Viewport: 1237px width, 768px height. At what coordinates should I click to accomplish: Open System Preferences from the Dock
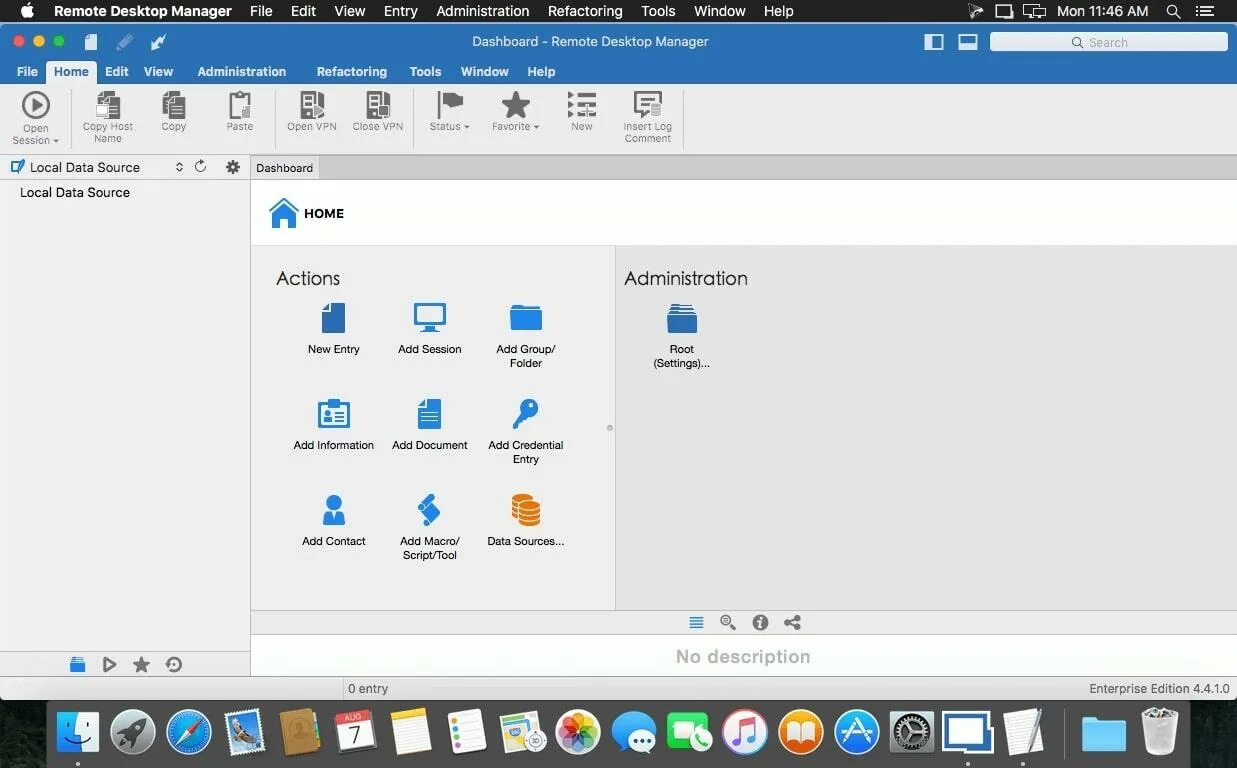tap(911, 732)
